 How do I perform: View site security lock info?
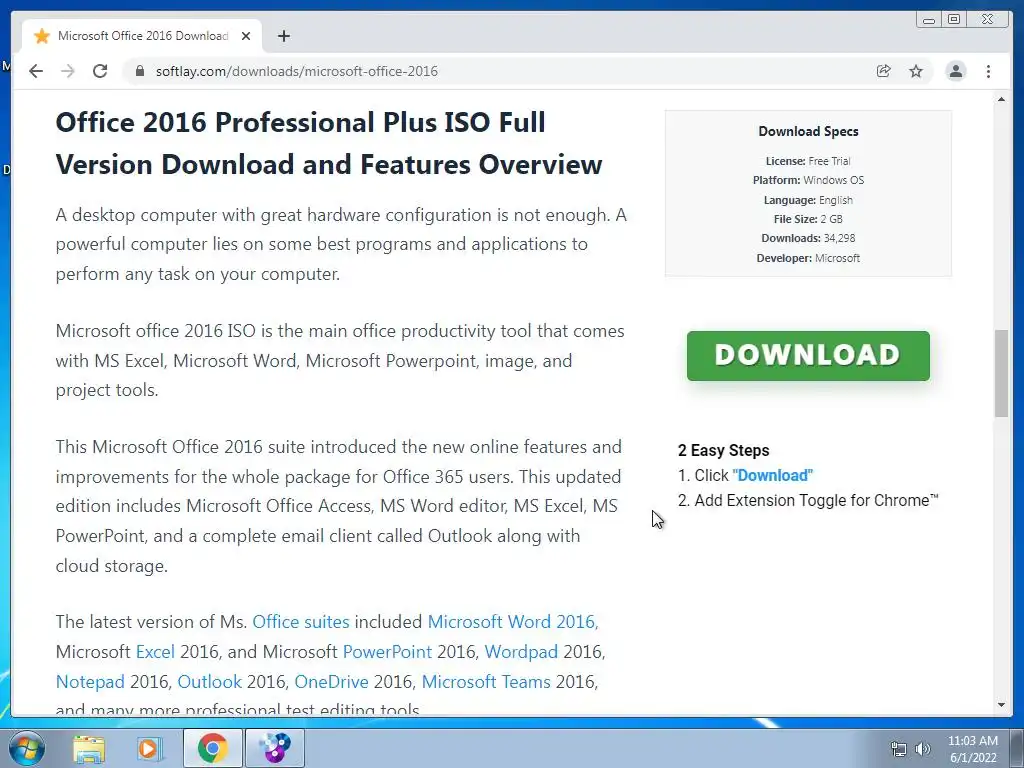139,71
